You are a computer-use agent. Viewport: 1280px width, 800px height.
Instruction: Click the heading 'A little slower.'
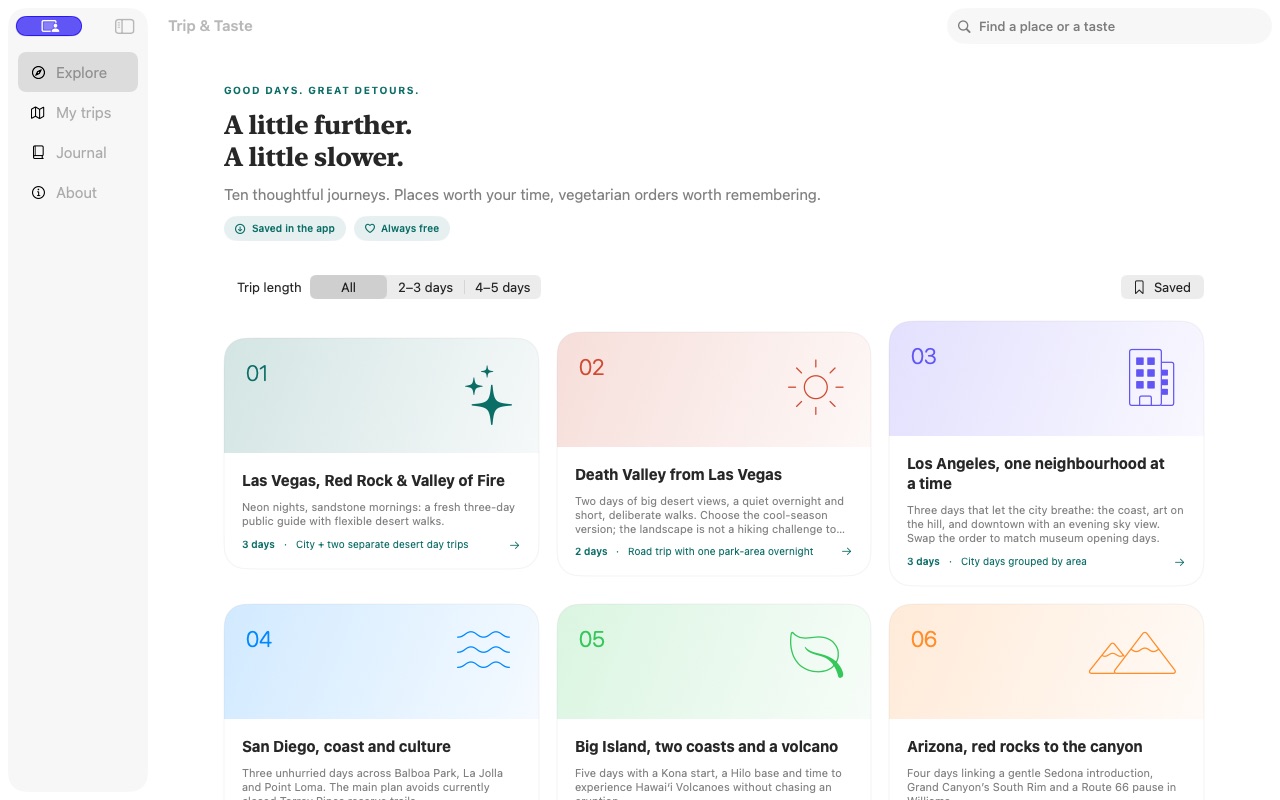click(314, 157)
